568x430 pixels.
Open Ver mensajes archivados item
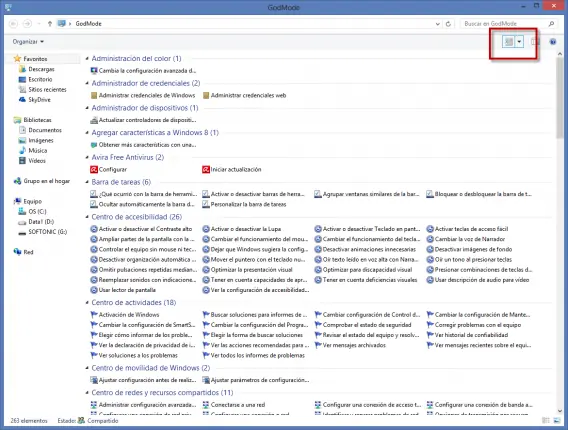click(x=350, y=345)
